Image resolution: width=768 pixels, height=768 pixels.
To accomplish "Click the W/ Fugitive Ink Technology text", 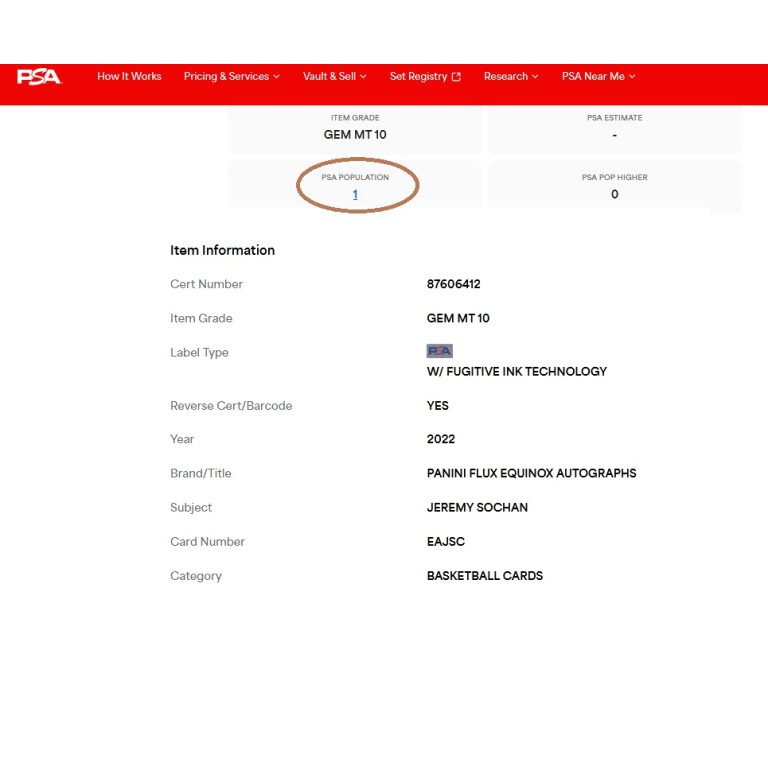I will tap(516, 371).
